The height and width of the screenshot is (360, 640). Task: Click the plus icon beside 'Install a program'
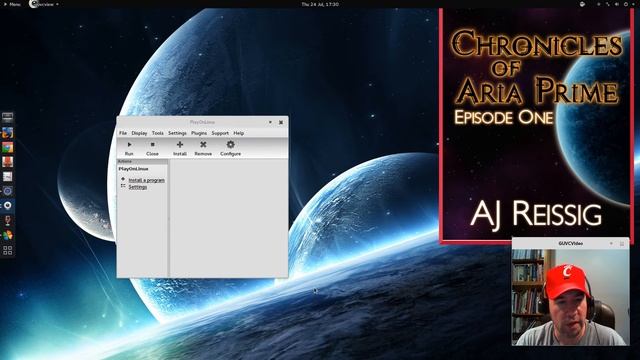click(123, 179)
